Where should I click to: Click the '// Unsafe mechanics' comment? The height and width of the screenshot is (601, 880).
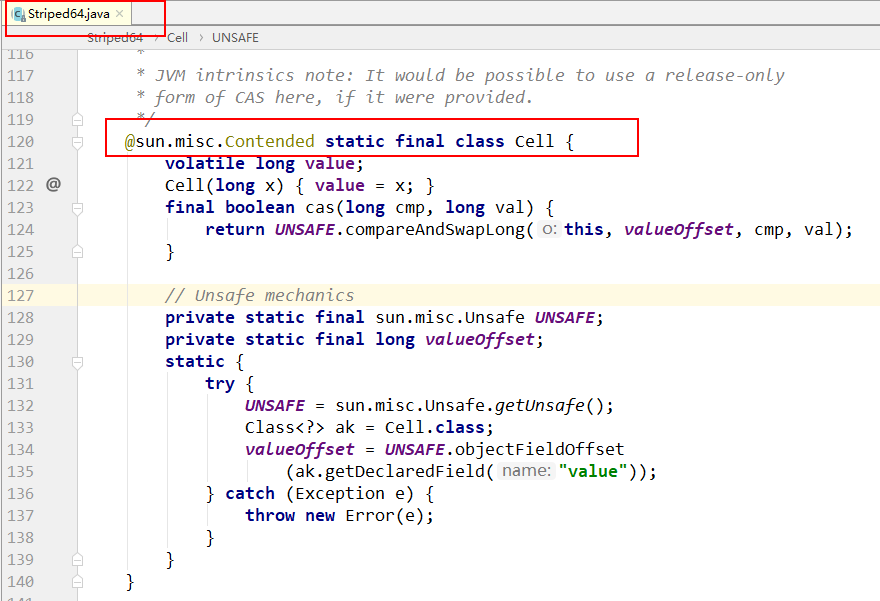pos(259,295)
